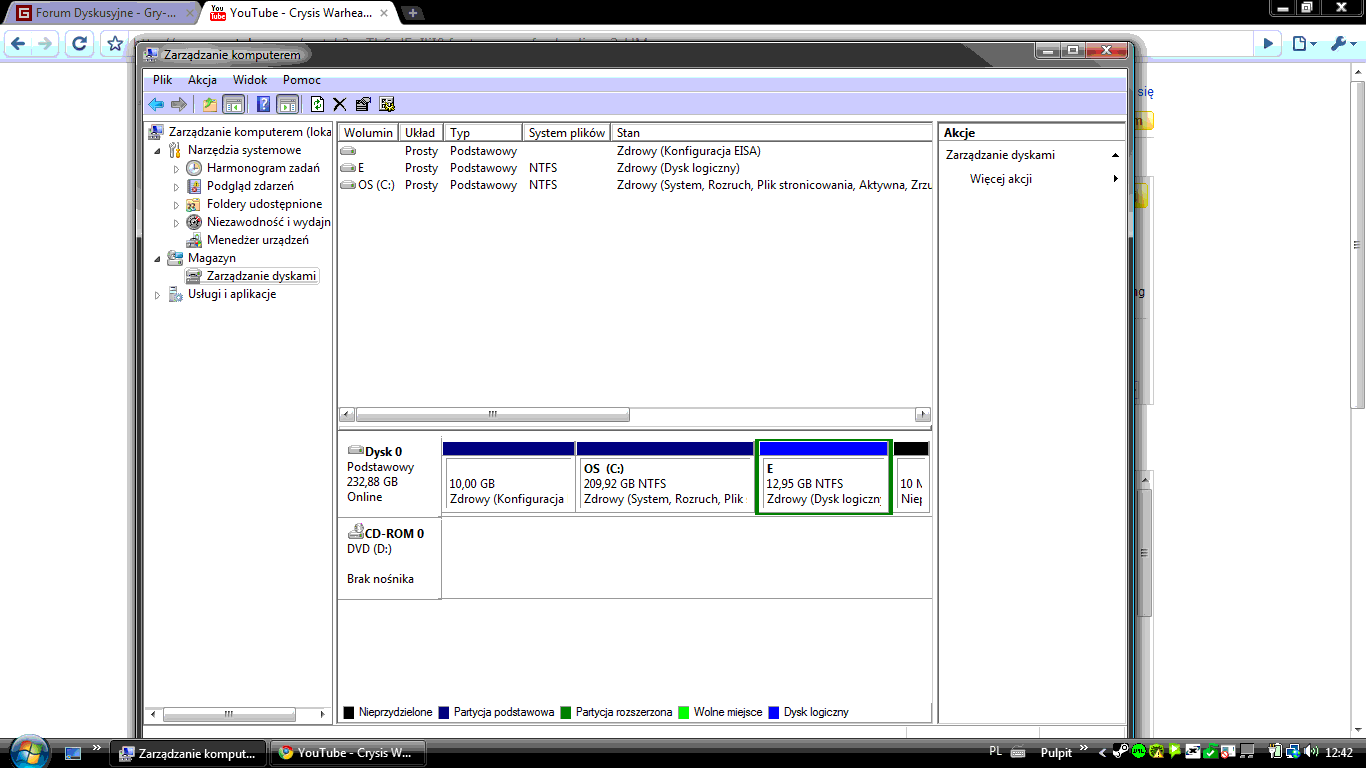This screenshot has width=1366, height=768.
Task: Open the Widok menu
Action: tap(250, 80)
